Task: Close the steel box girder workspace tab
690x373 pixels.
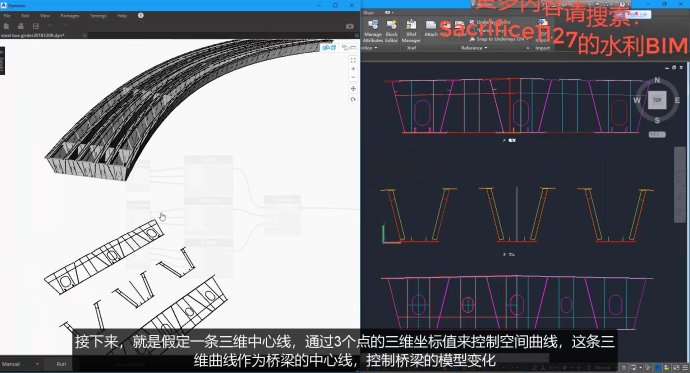Action: pyautogui.click(x=84, y=35)
